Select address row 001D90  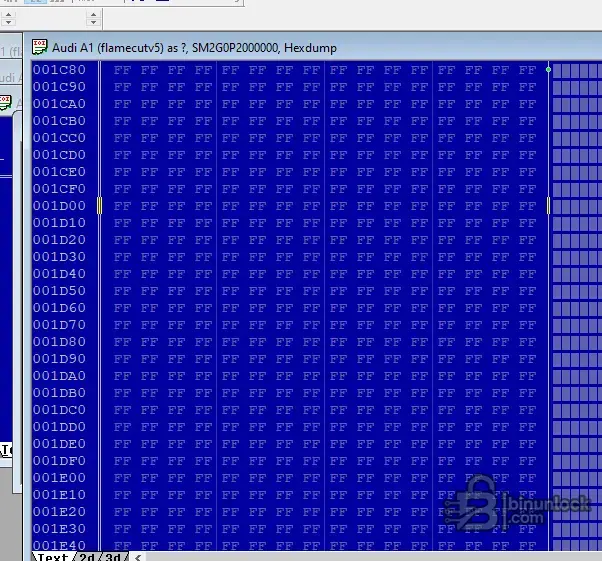(x=59, y=359)
